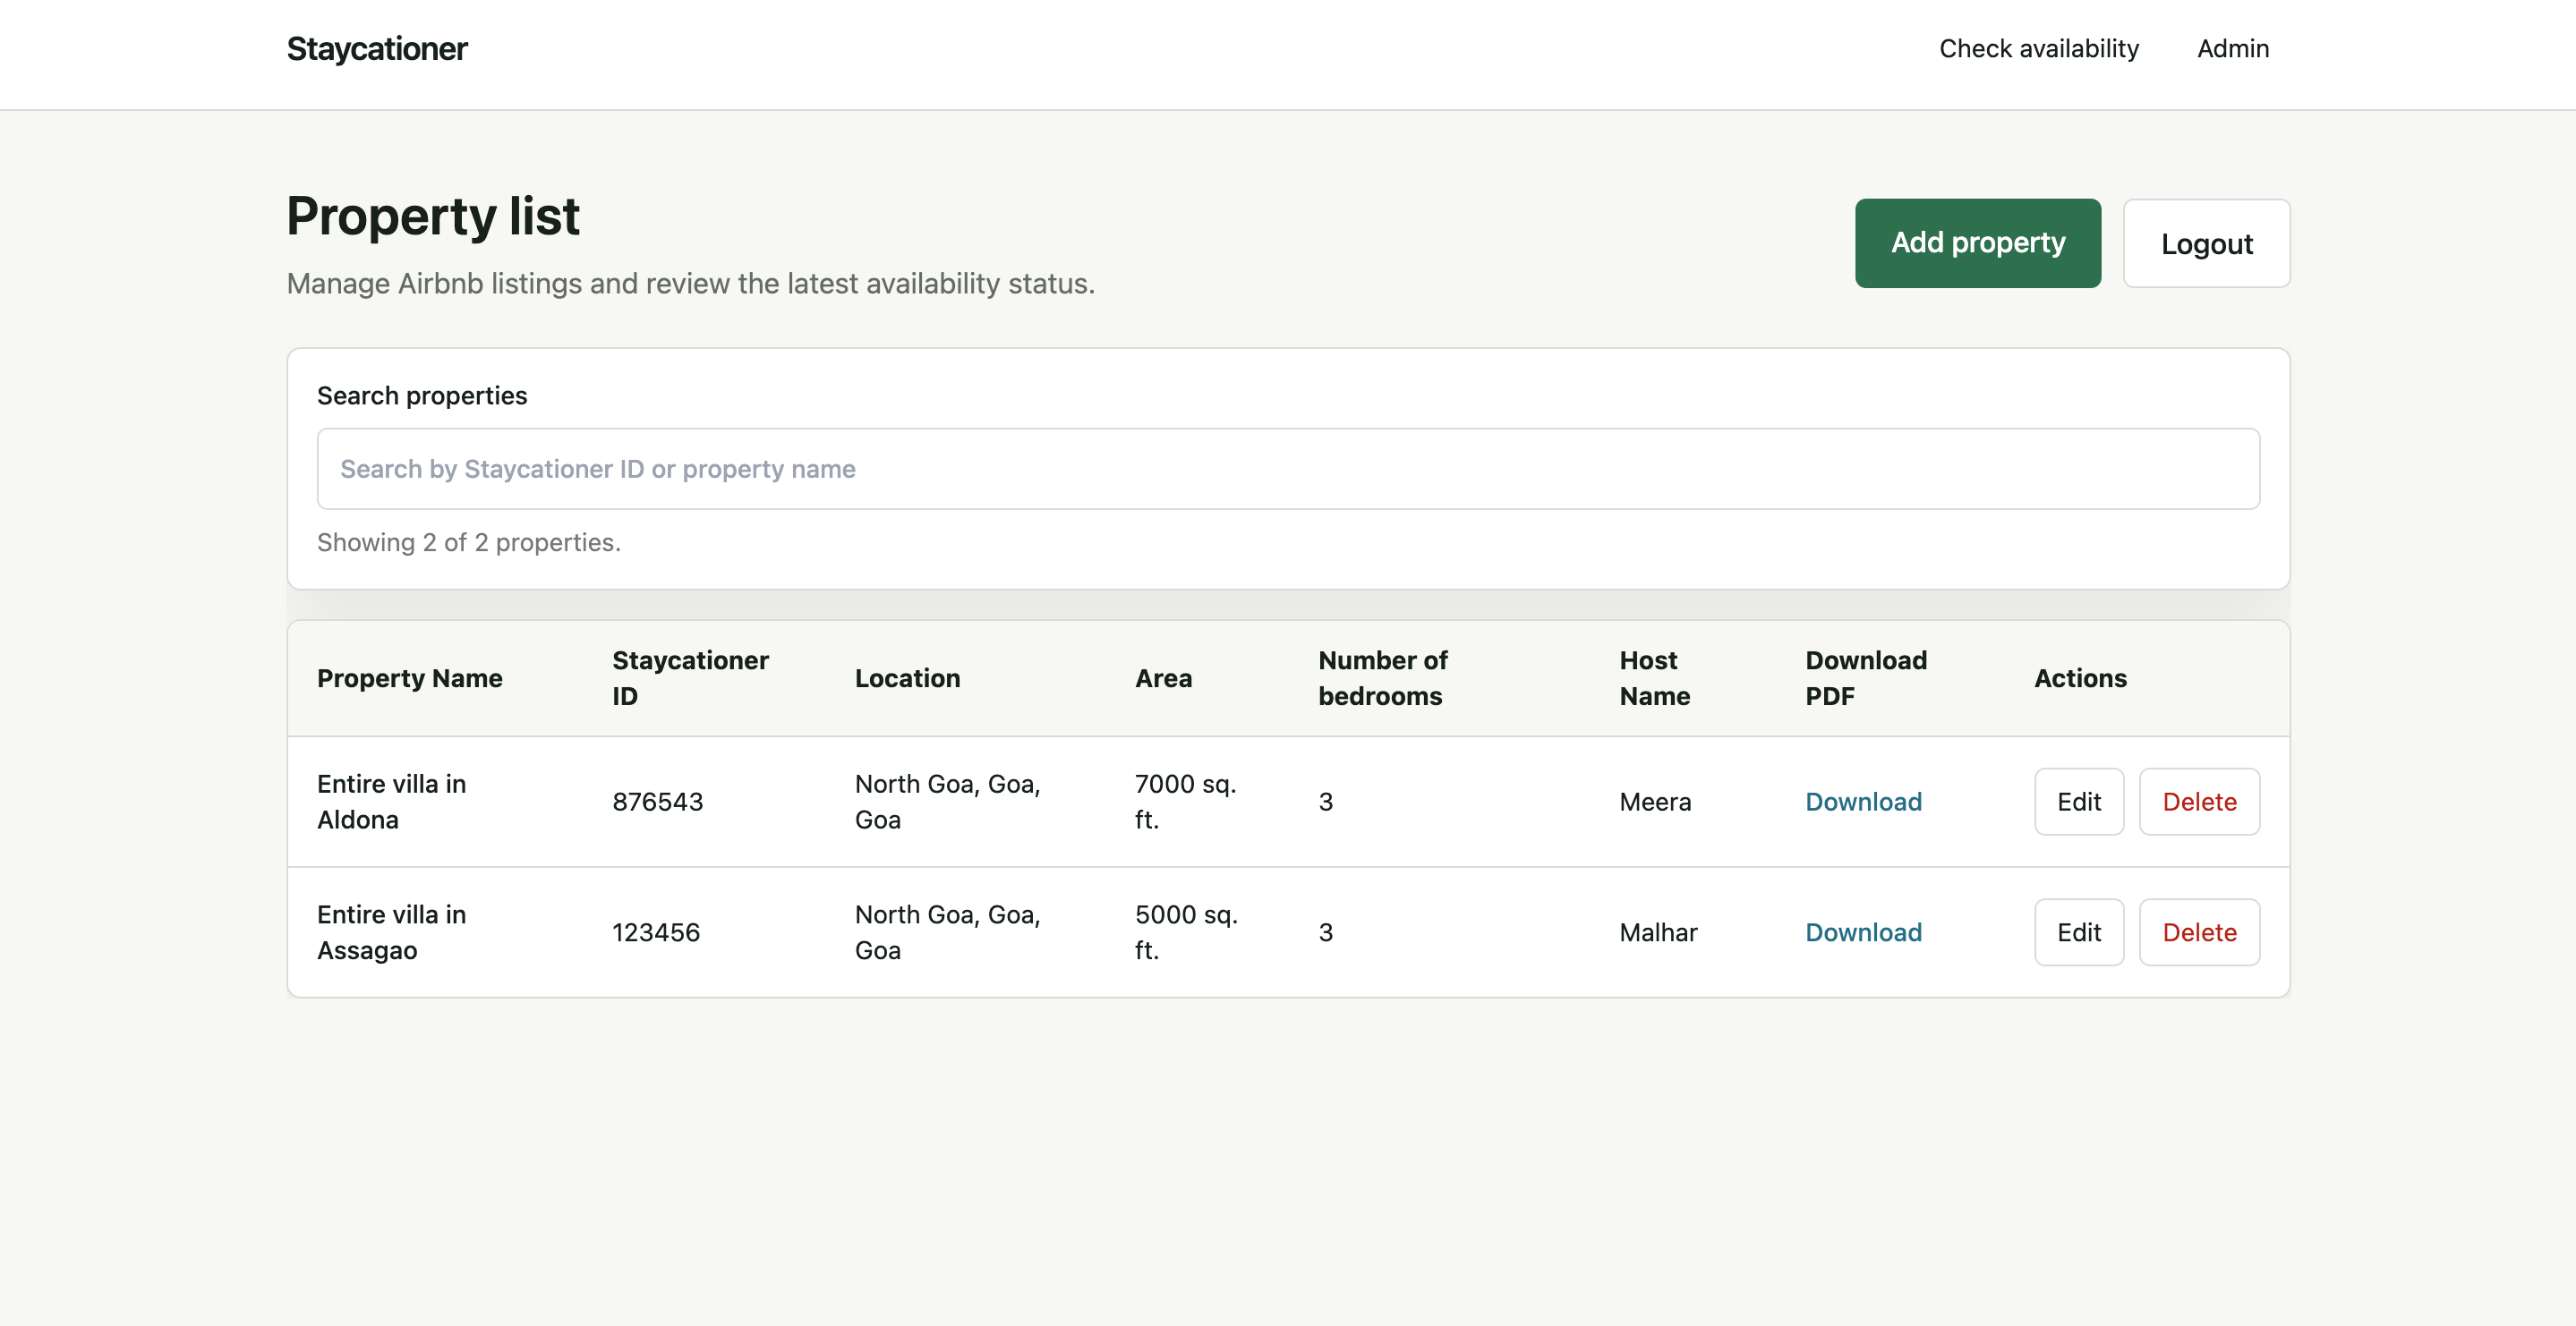Screen dimensions: 2576x1326
Task: Select the Property Name column header
Action: [x=410, y=678]
